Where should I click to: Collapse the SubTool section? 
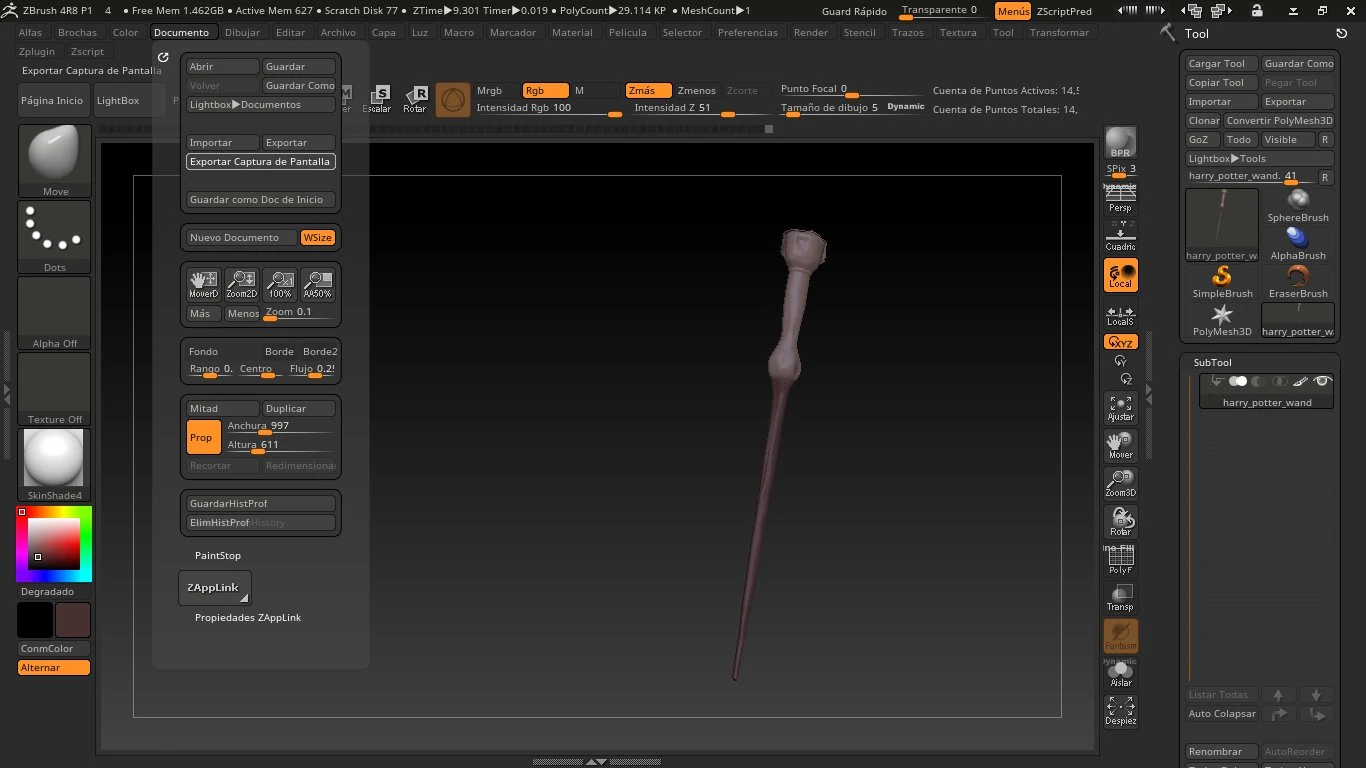(1213, 362)
